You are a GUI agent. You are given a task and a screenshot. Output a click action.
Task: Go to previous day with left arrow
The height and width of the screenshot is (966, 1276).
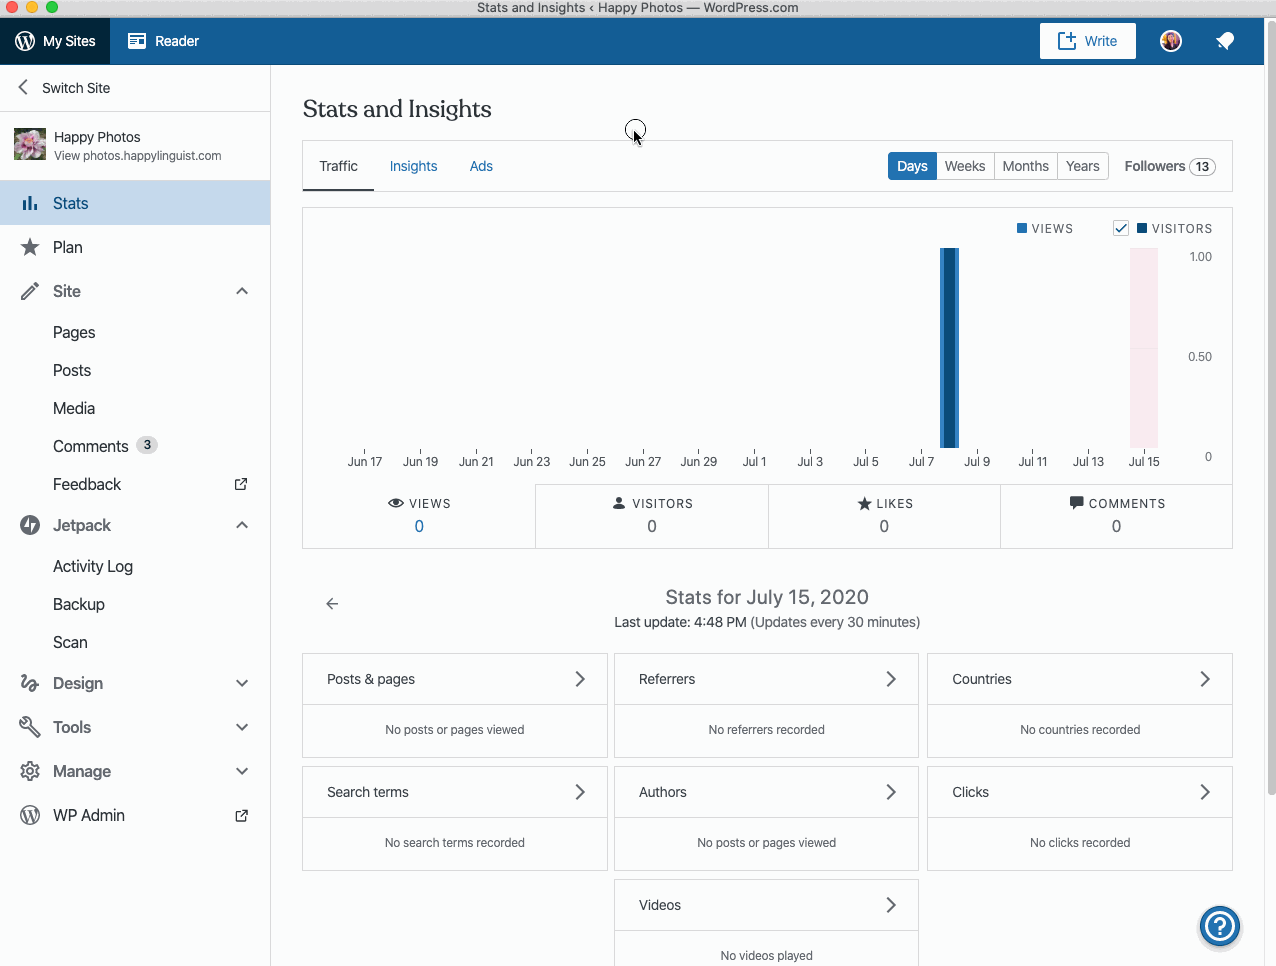[x=332, y=604]
